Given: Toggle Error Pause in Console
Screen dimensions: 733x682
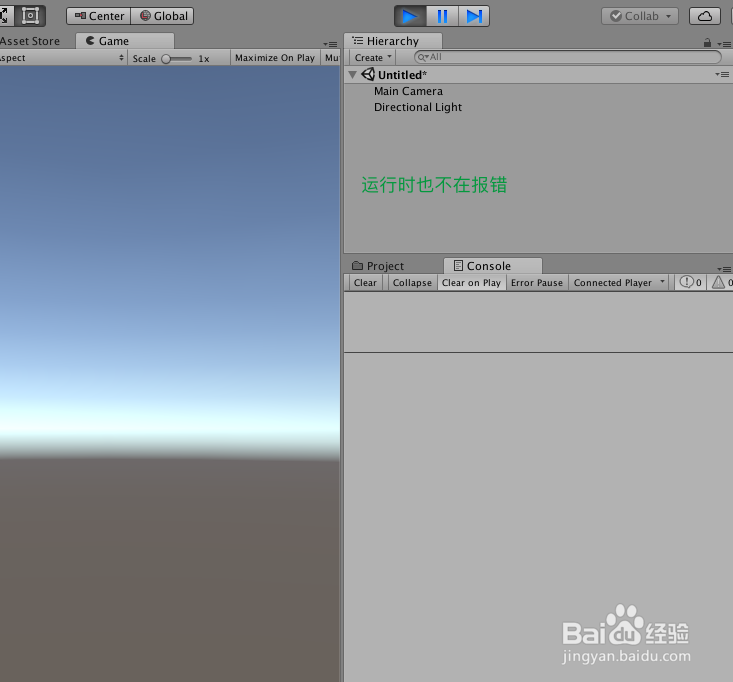Looking at the screenshot, I should [x=537, y=283].
